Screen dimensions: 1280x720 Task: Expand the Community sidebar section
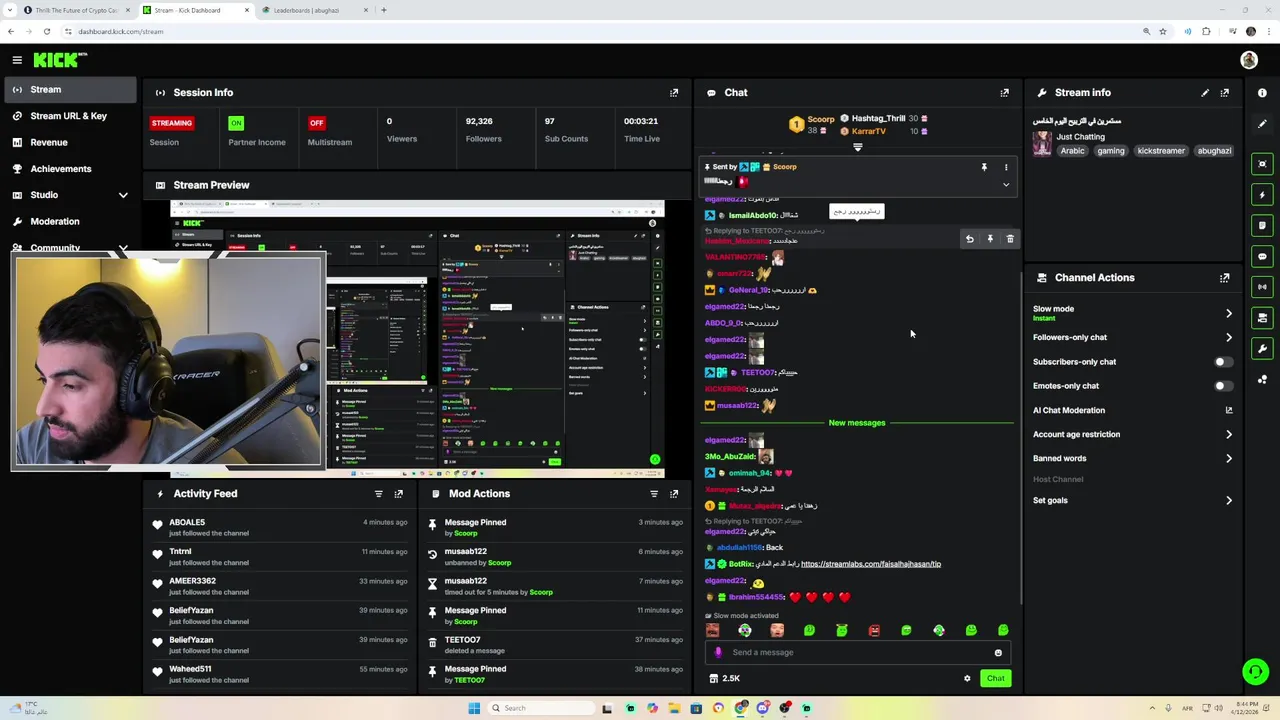123,247
